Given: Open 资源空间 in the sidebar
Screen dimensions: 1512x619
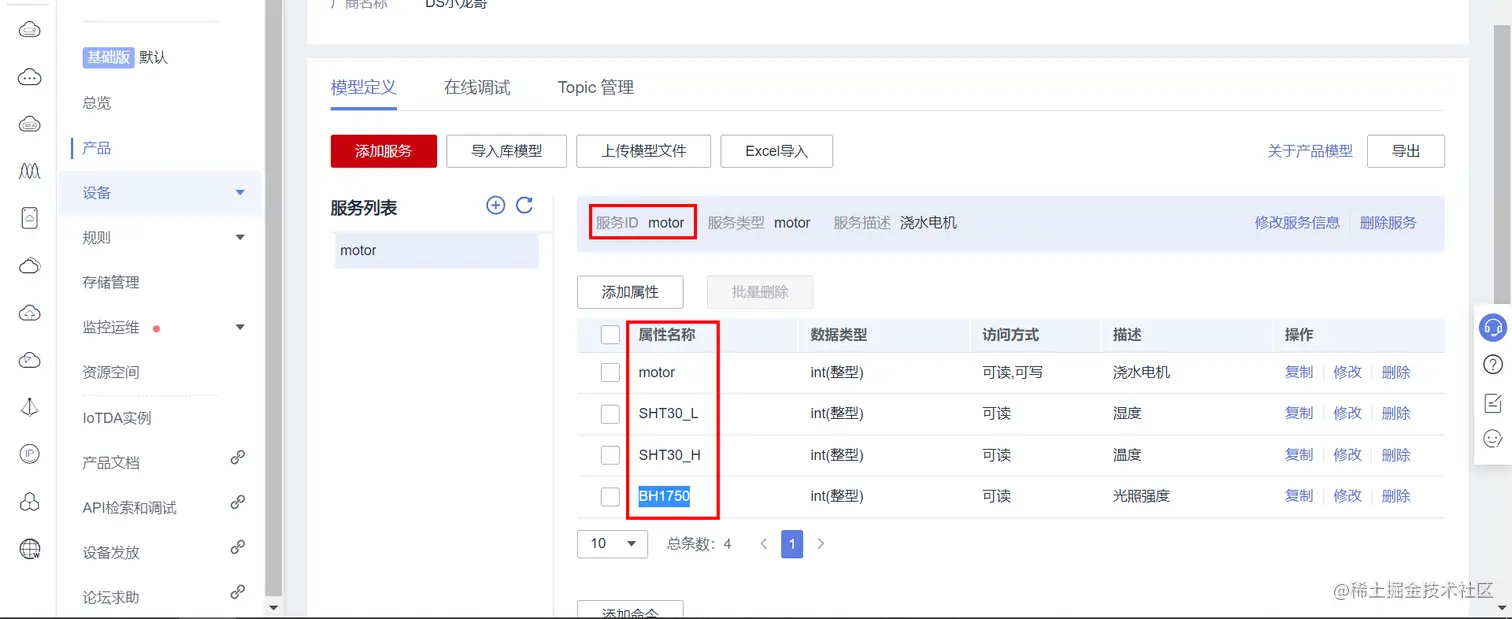Looking at the screenshot, I should [x=111, y=372].
